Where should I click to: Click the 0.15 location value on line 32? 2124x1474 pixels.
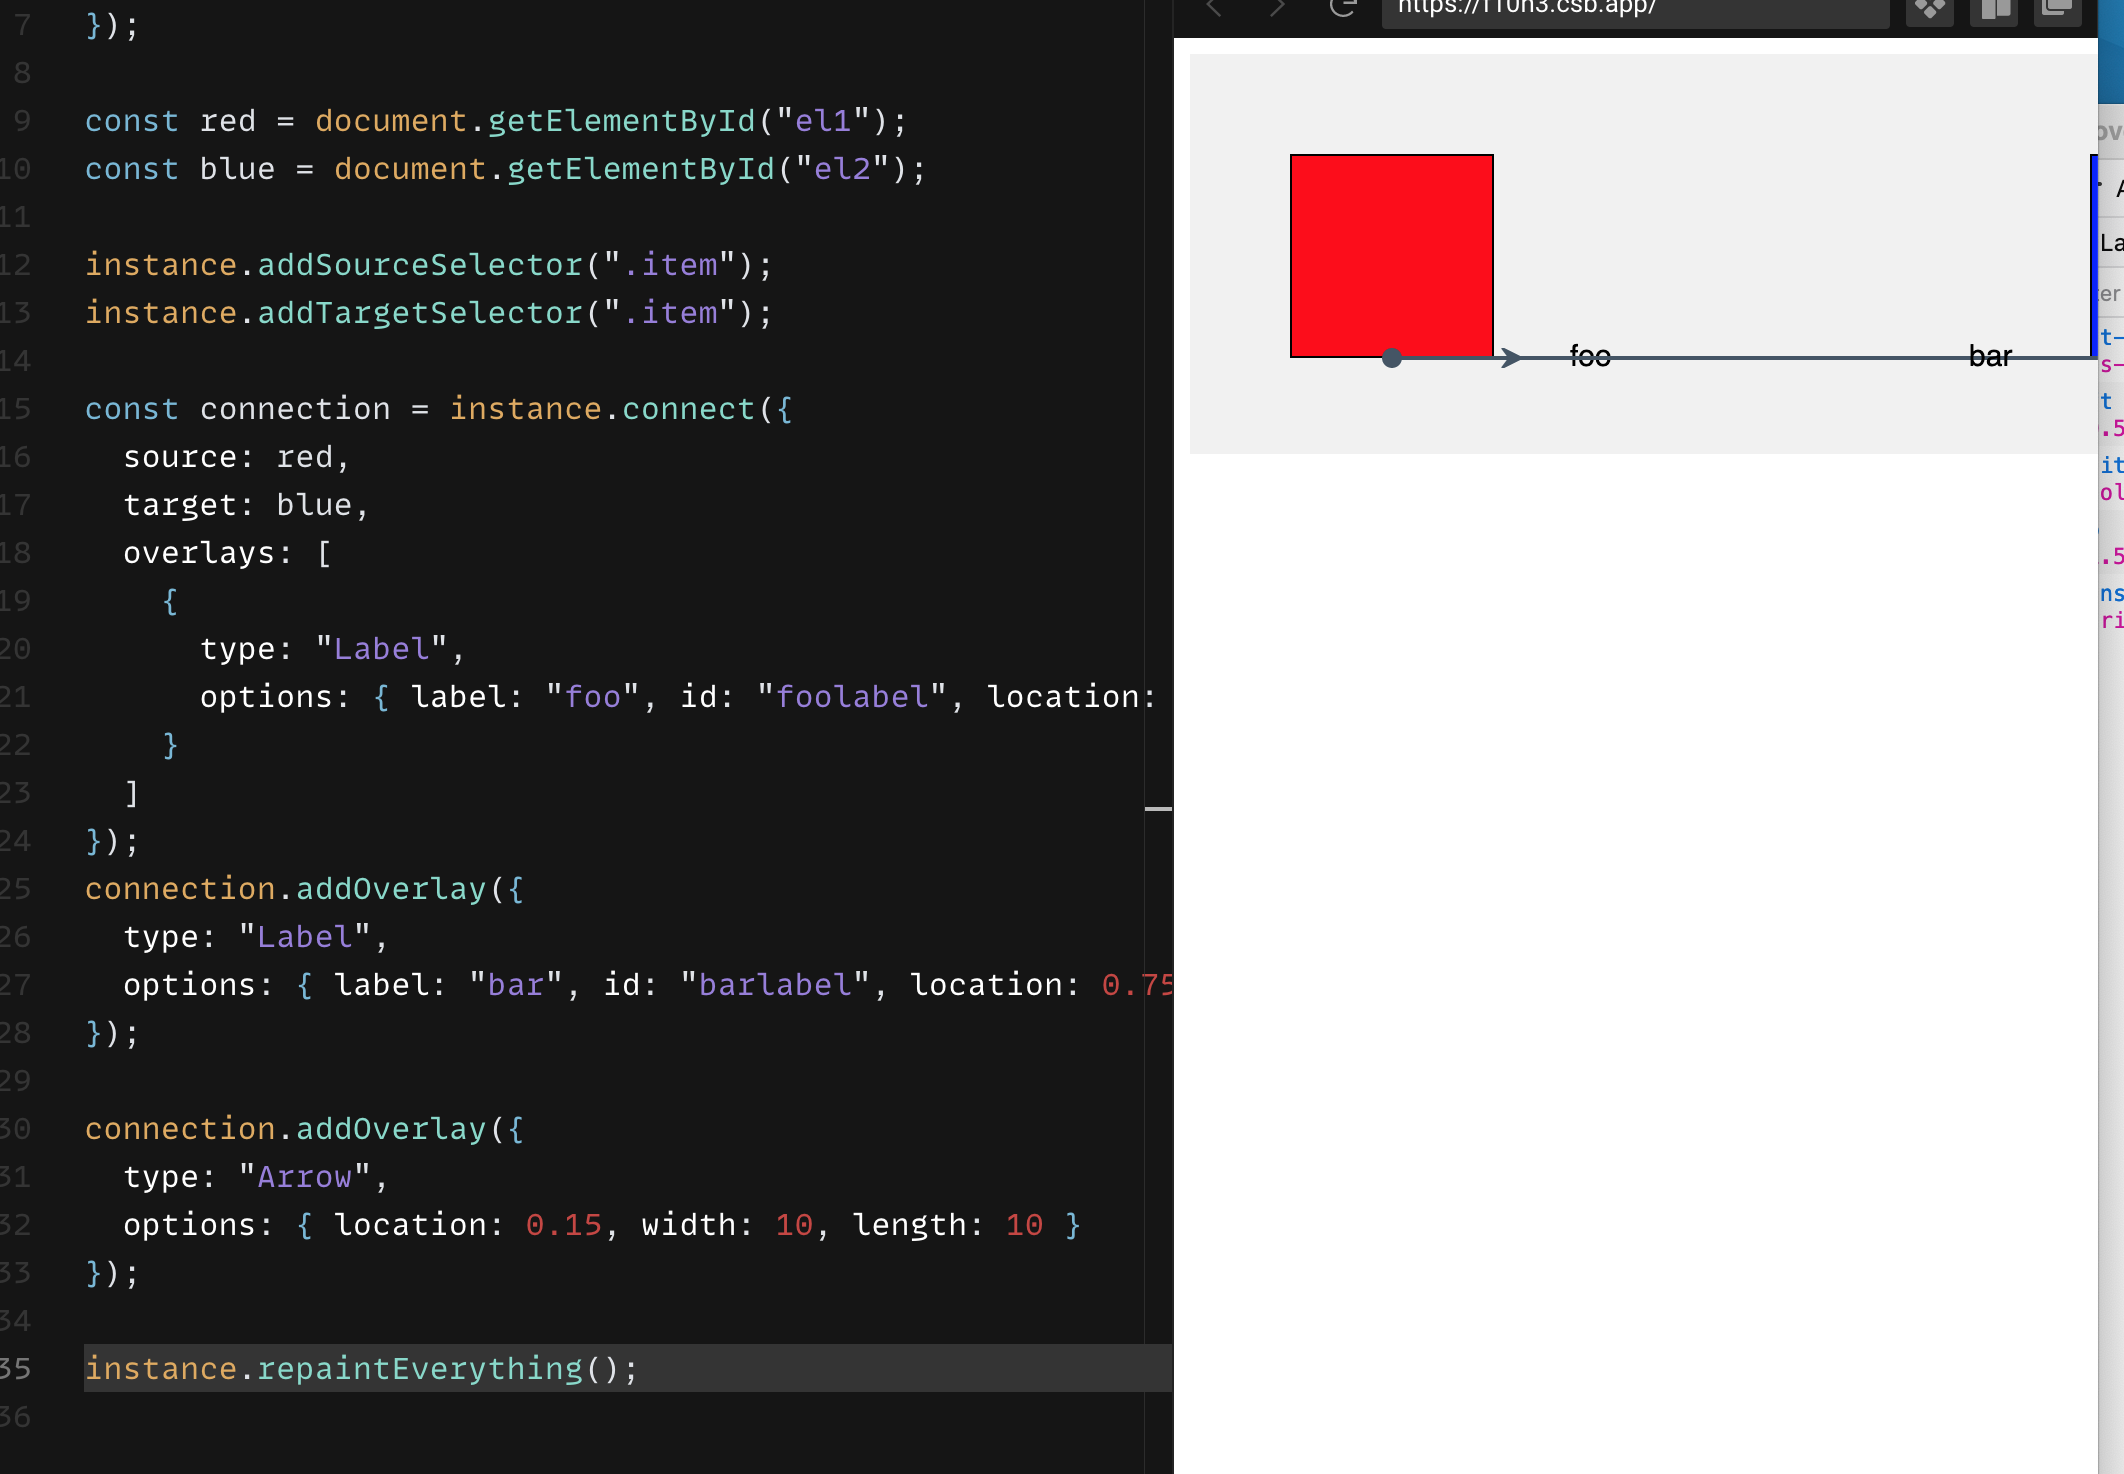[565, 1225]
